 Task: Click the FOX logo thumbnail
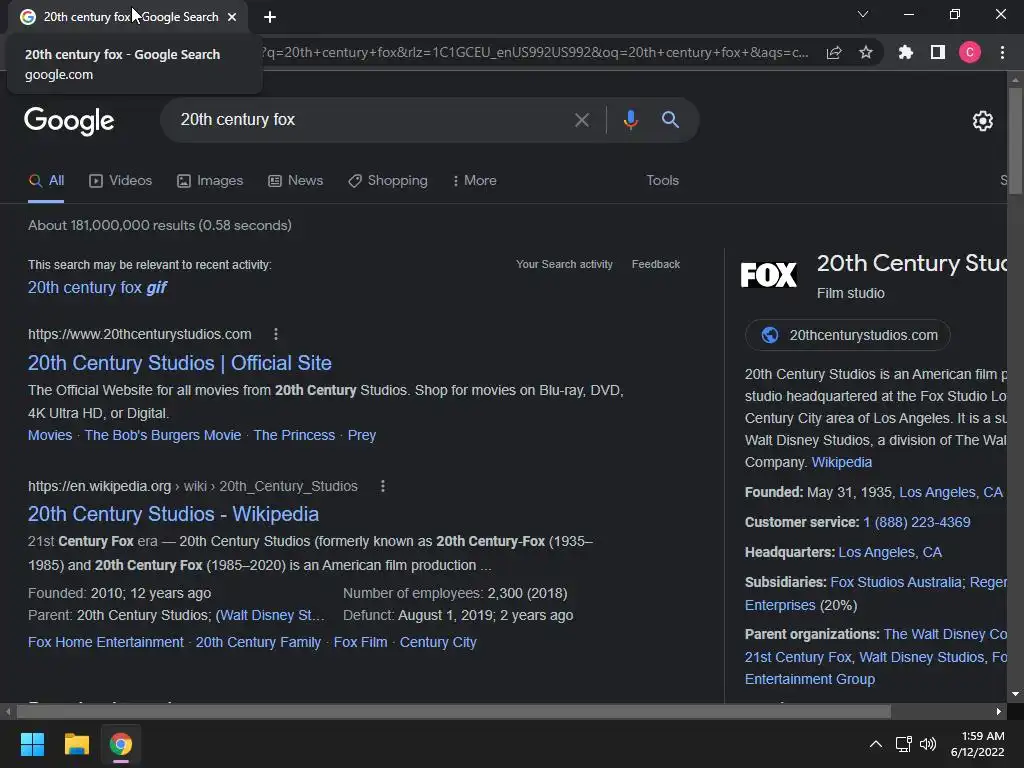(769, 275)
